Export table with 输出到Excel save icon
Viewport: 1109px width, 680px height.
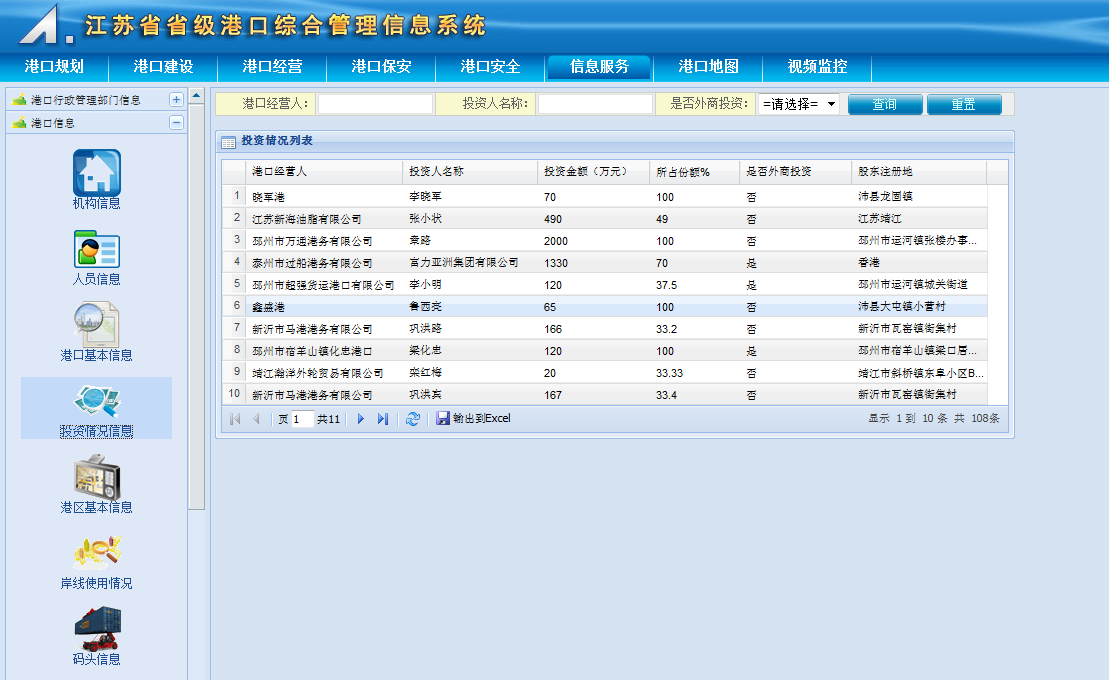(443, 419)
